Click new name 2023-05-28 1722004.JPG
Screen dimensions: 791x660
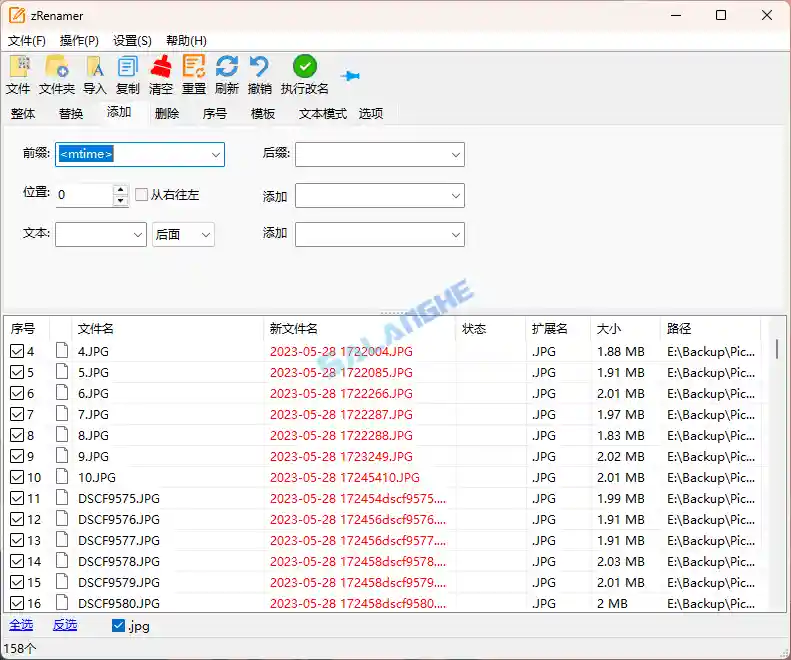click(341, 351)
